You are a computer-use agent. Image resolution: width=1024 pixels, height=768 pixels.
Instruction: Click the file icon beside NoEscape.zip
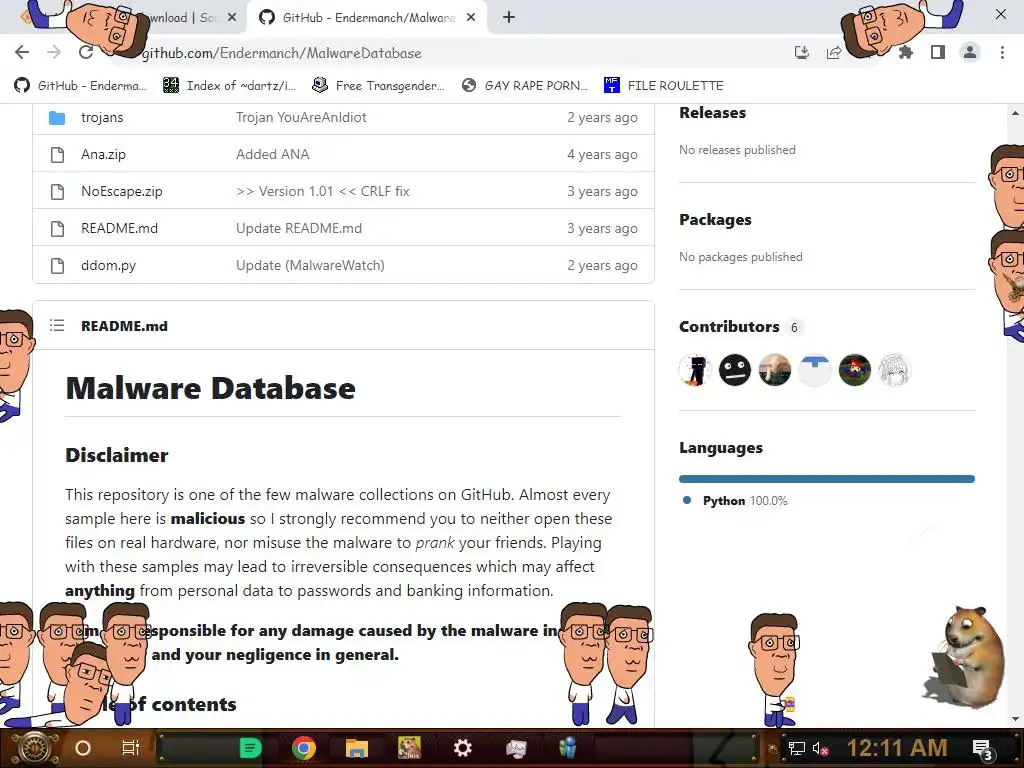[x=57, y=191]
